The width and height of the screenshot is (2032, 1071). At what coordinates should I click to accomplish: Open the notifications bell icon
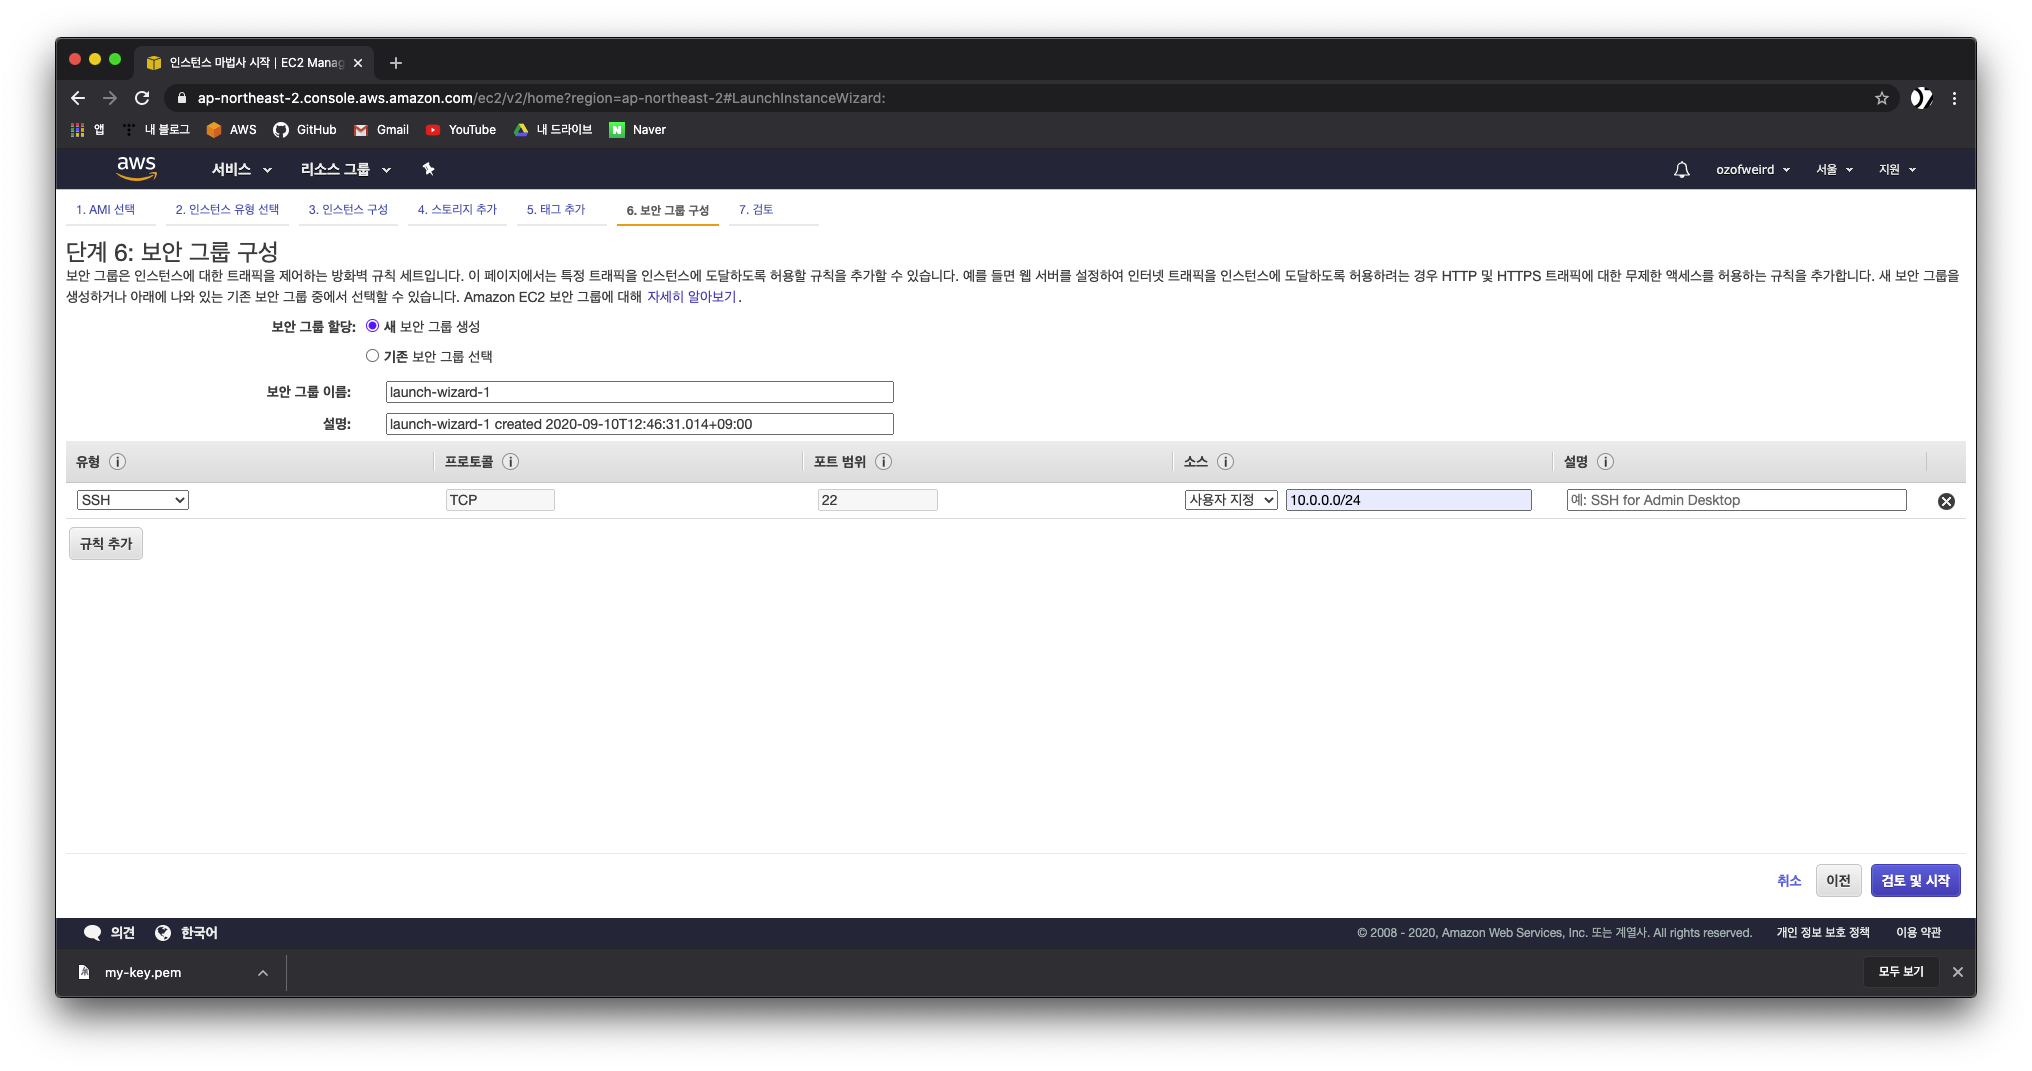point(1681,170)
